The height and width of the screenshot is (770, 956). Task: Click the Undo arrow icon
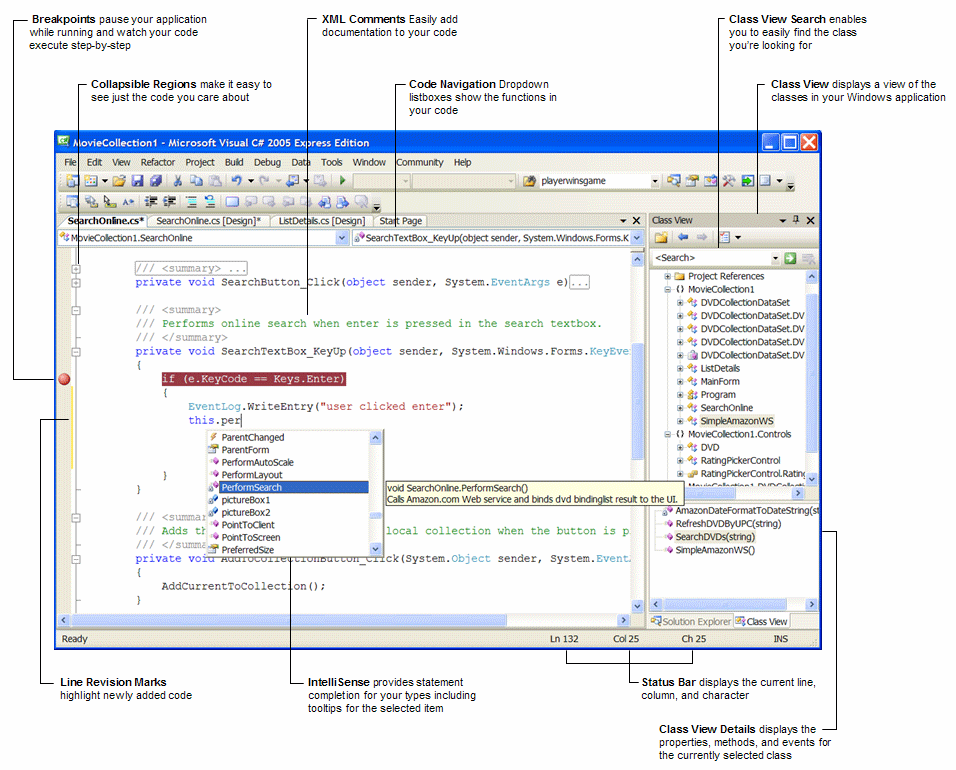coord(237,180)
